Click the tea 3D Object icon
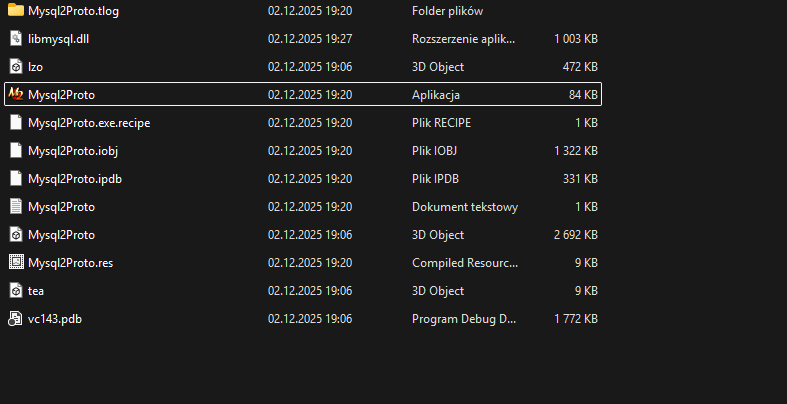787x404 pixels. click(x=16, y=290)
